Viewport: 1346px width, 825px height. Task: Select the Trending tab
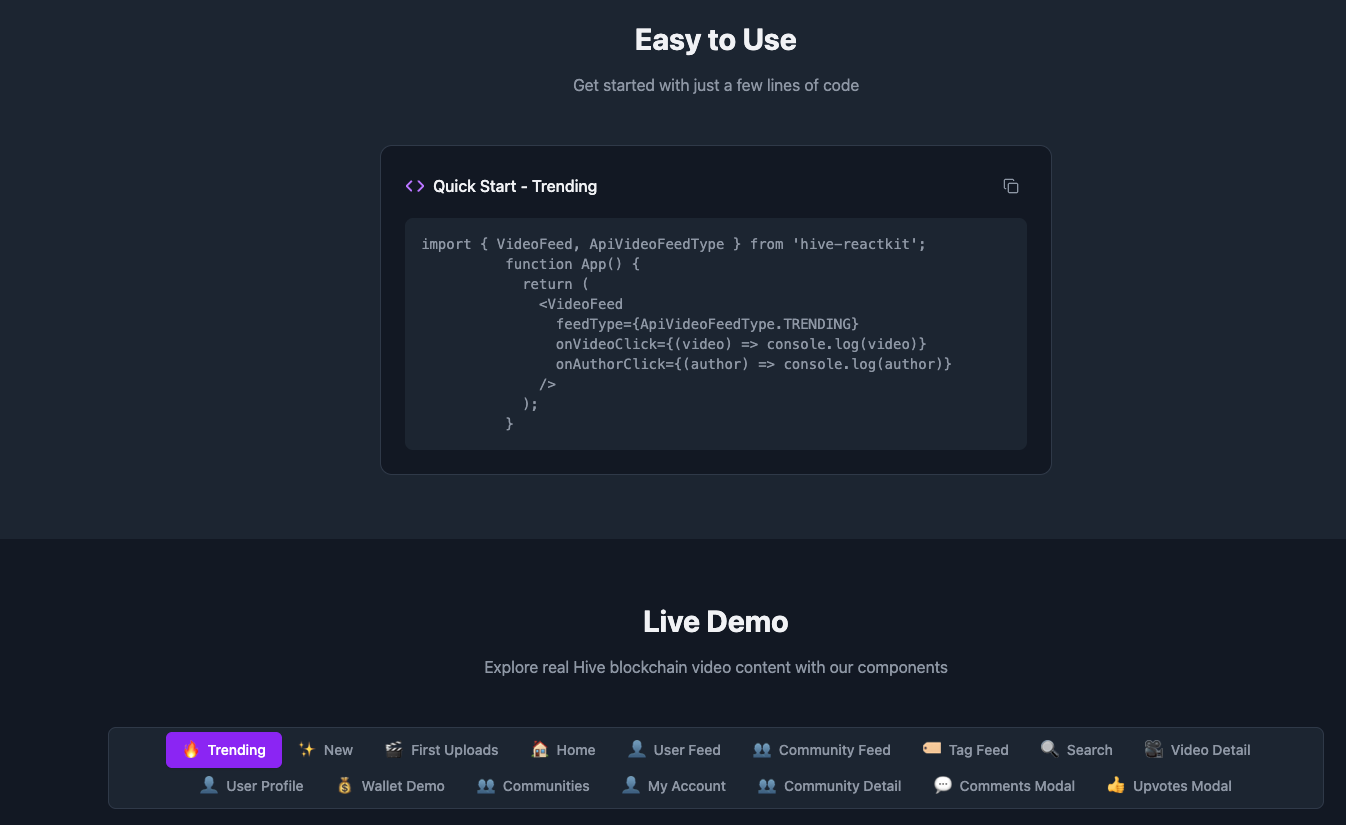[x=224, y=750]
